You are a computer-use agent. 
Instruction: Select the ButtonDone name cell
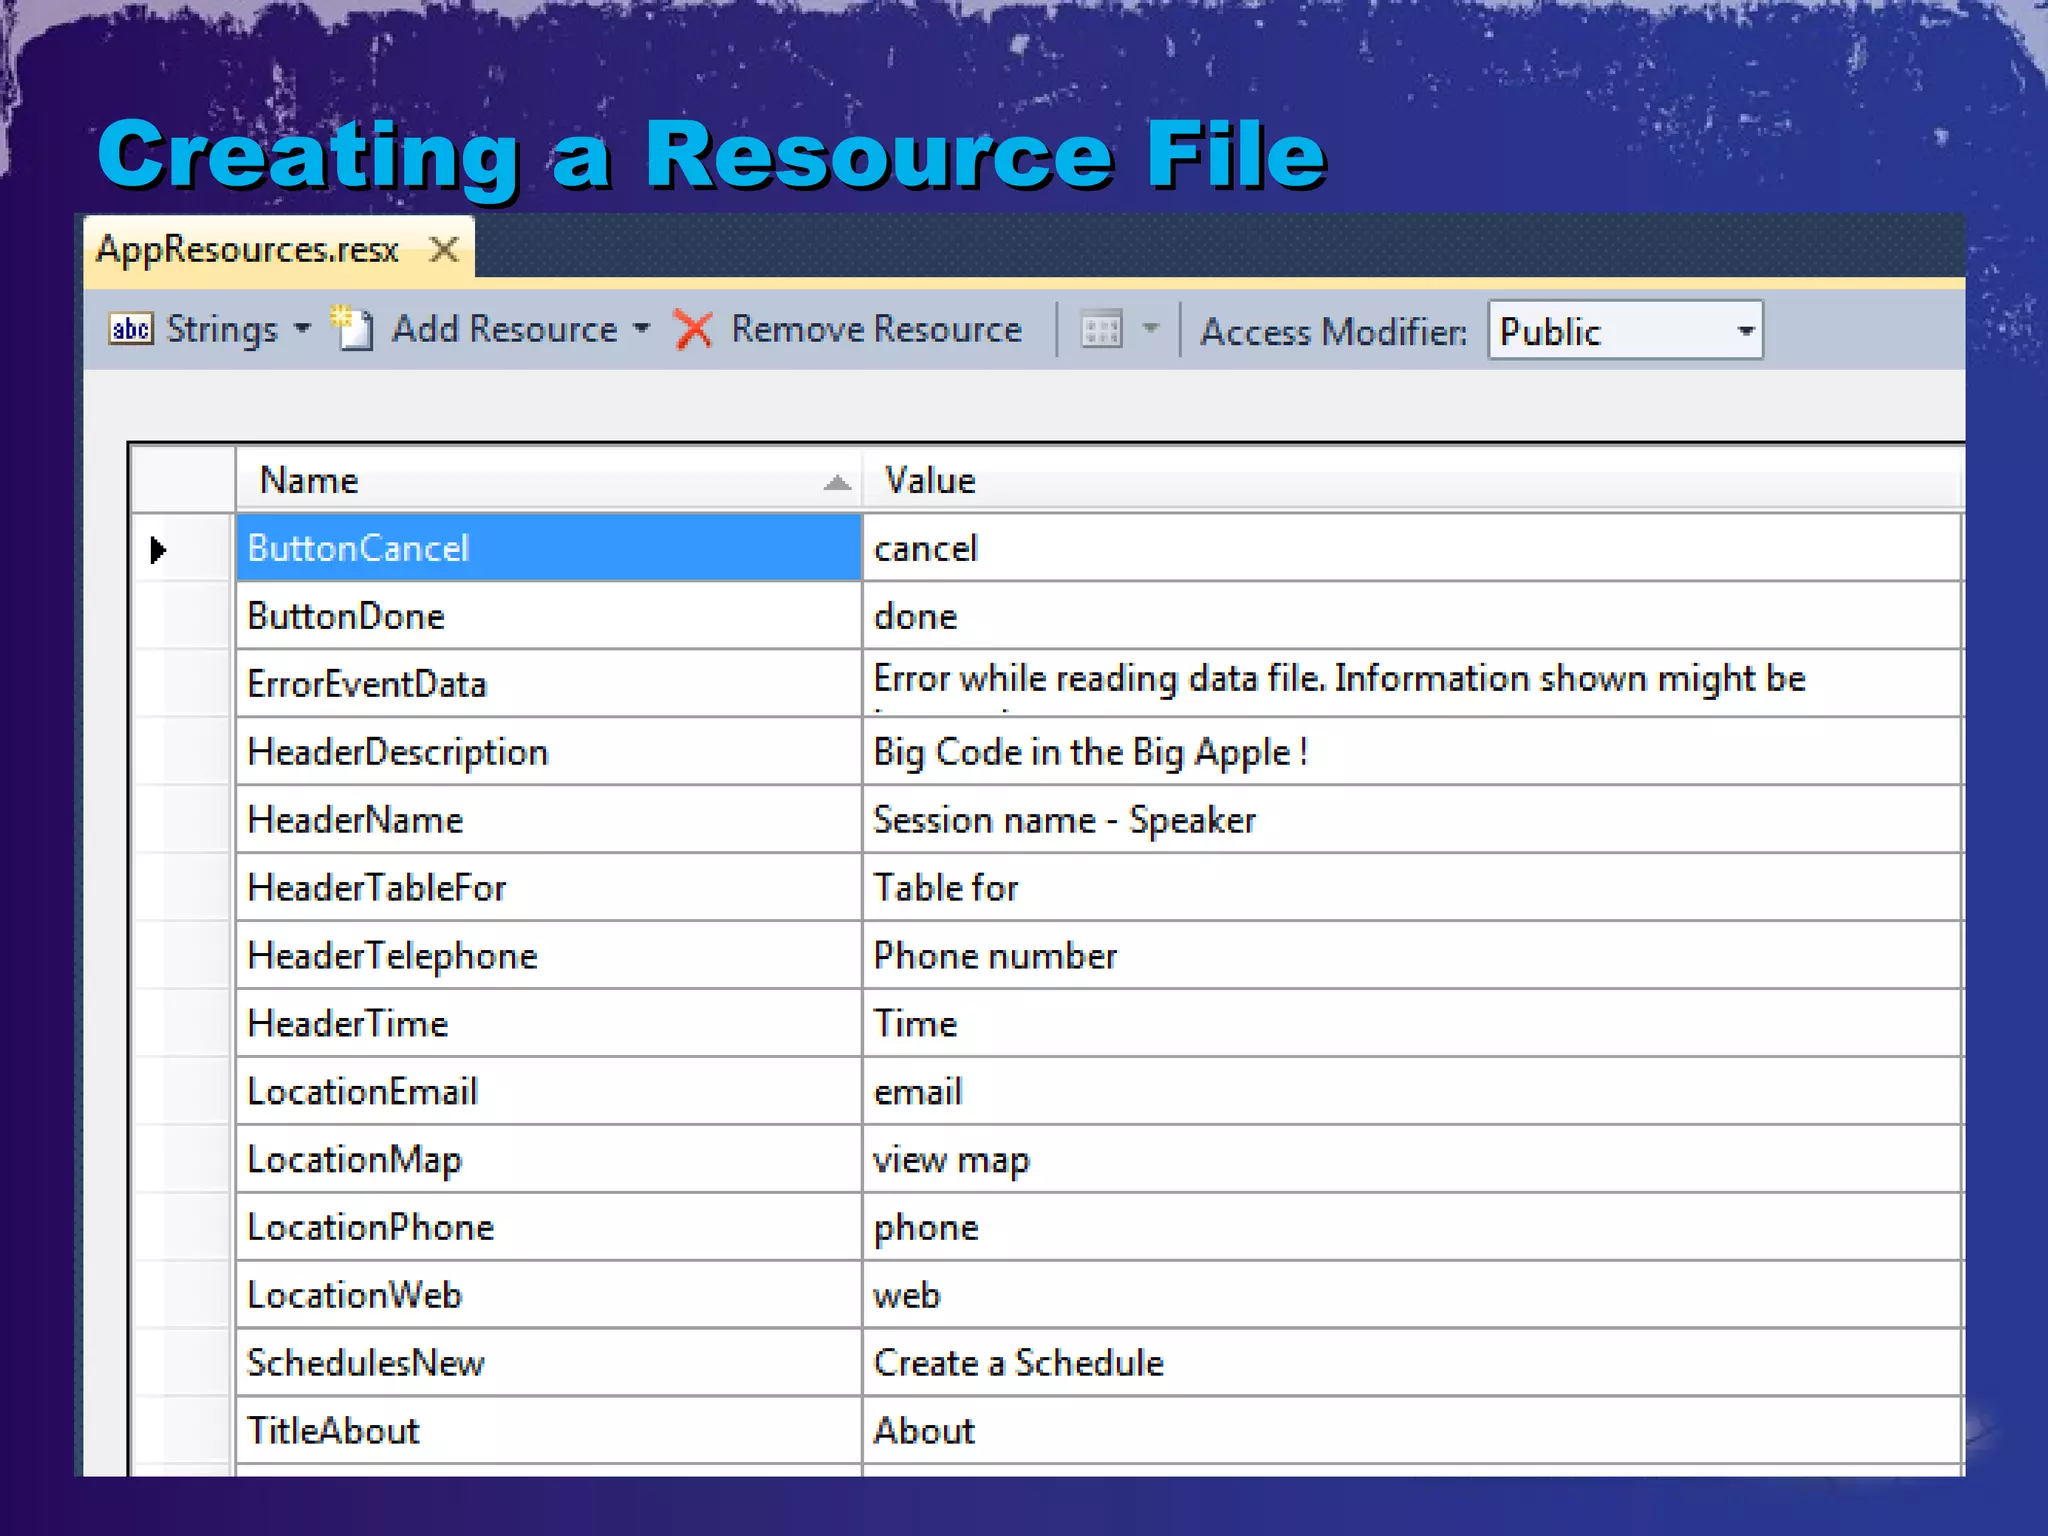[548, 616]
